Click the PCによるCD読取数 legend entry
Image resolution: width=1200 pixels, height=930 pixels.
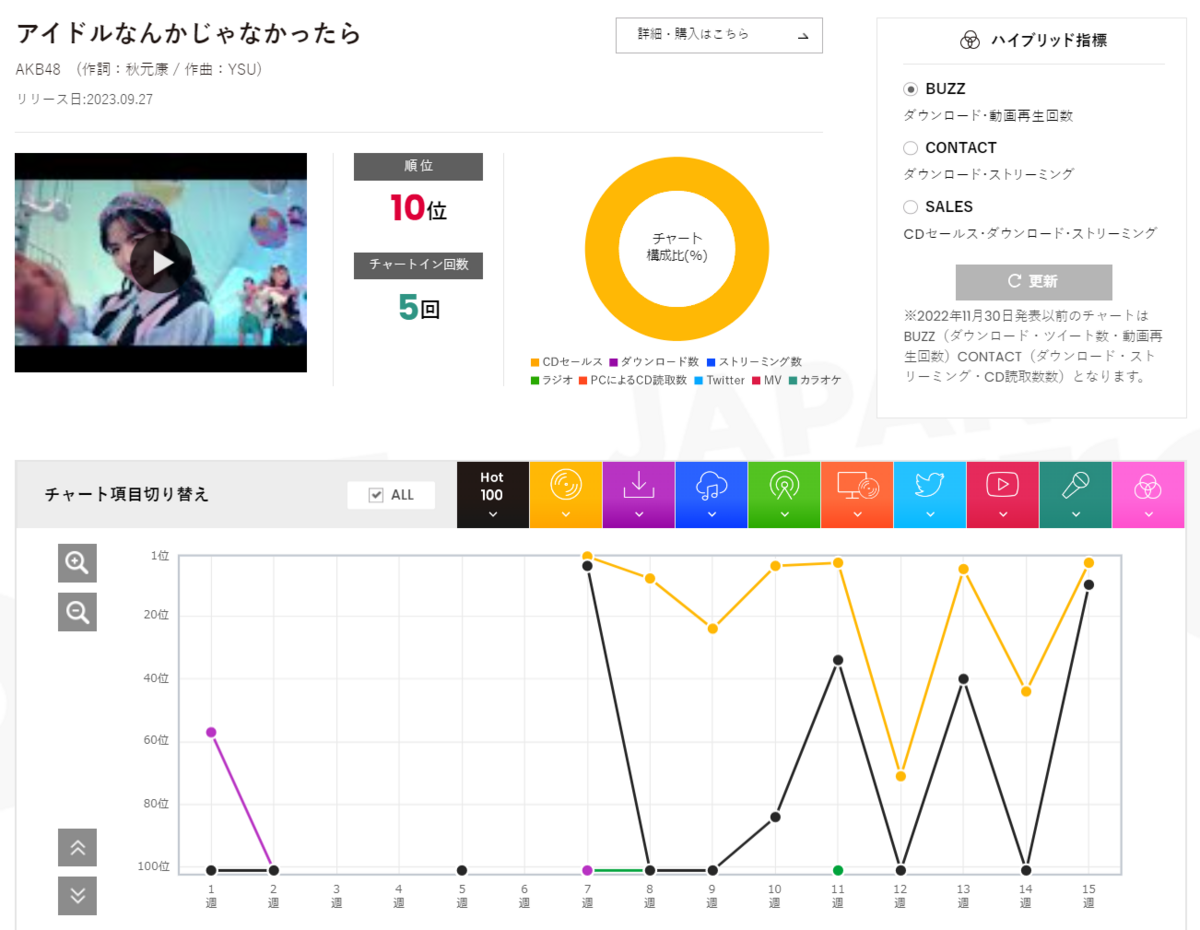[633, 380]
